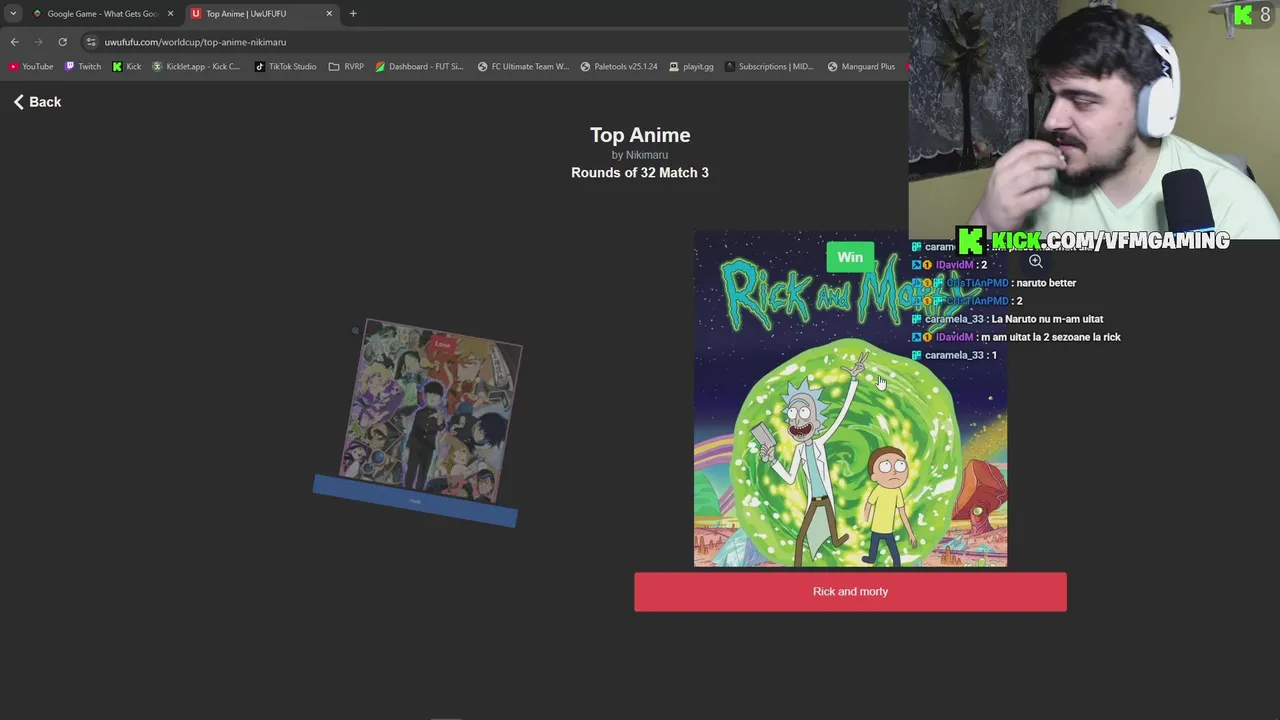Open the Subscriptions bookmark
1280x720 pixels.
[769, 67]
